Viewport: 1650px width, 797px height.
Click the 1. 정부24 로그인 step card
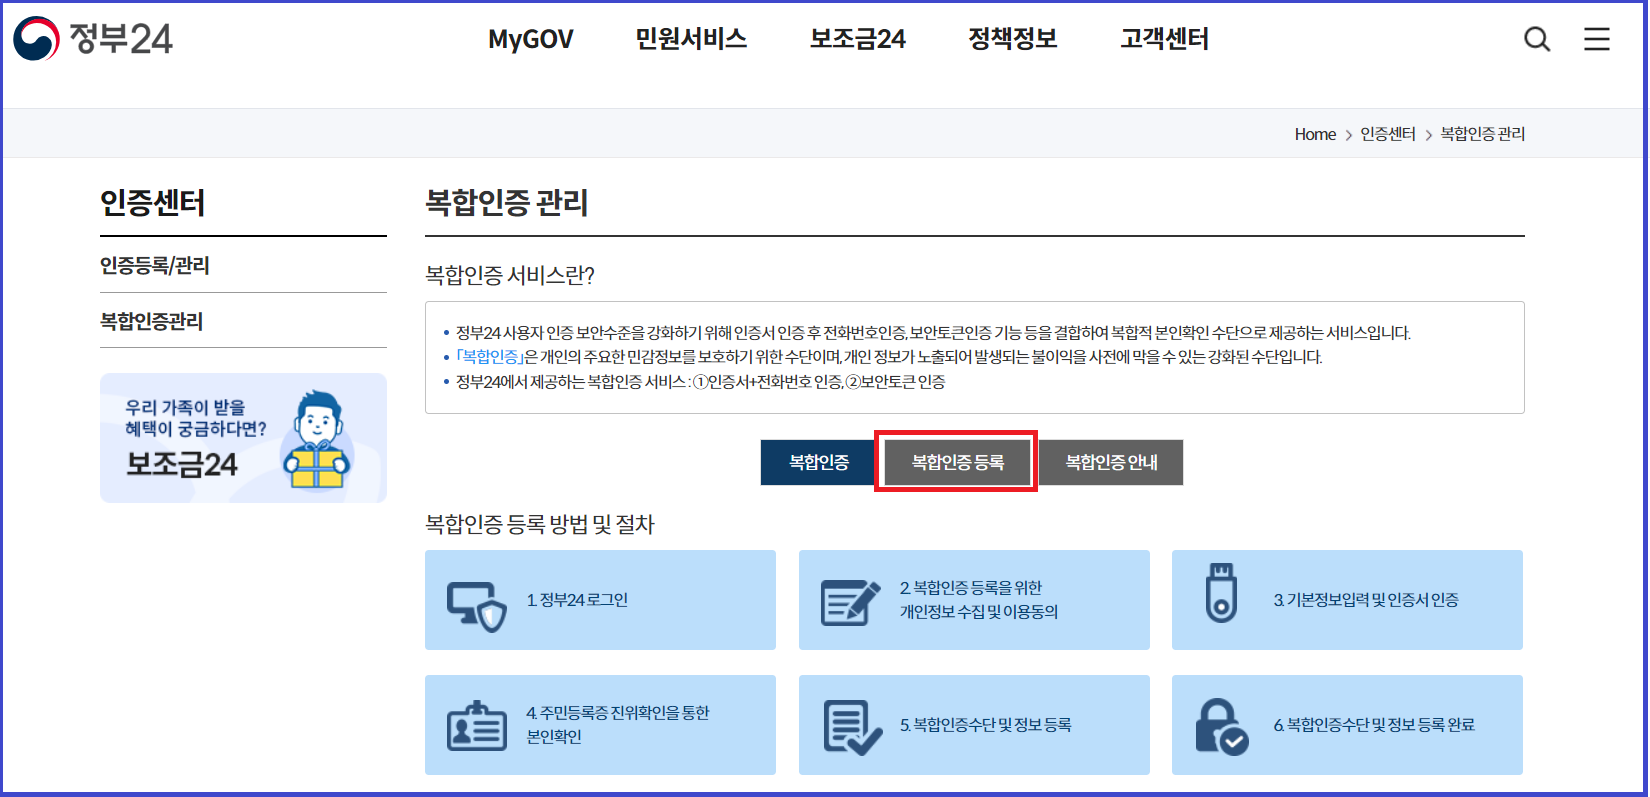(600, 600)
